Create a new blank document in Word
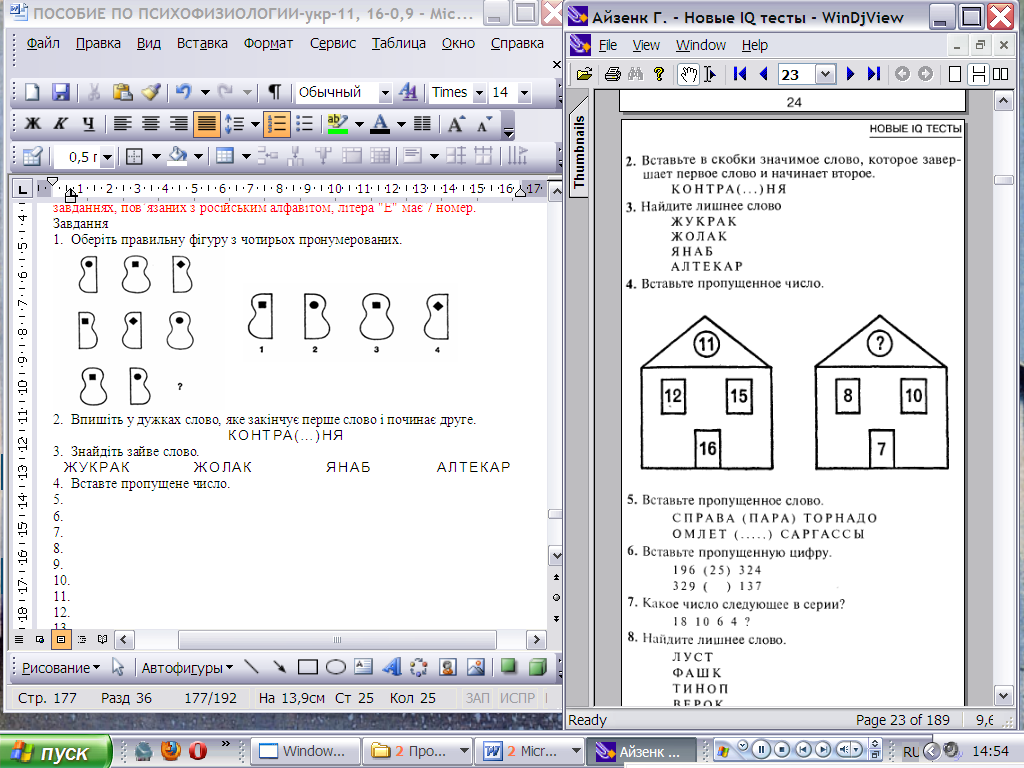 (x=32, y=92)
